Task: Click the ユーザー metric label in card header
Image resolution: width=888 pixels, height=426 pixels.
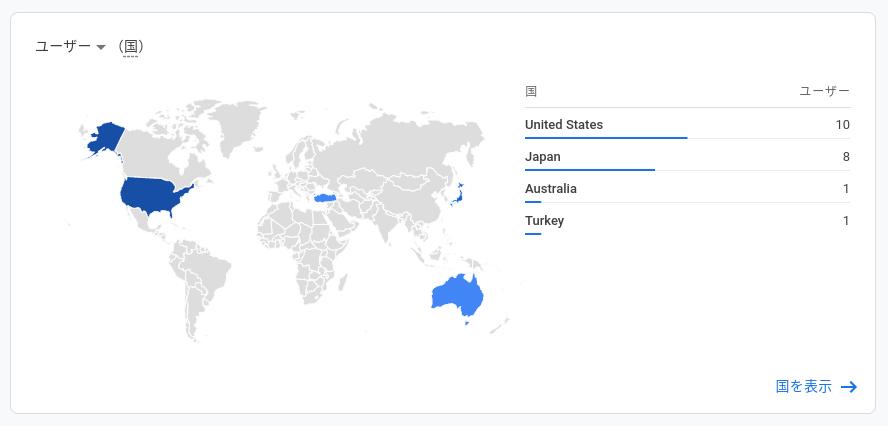Action: pos(63,46)
